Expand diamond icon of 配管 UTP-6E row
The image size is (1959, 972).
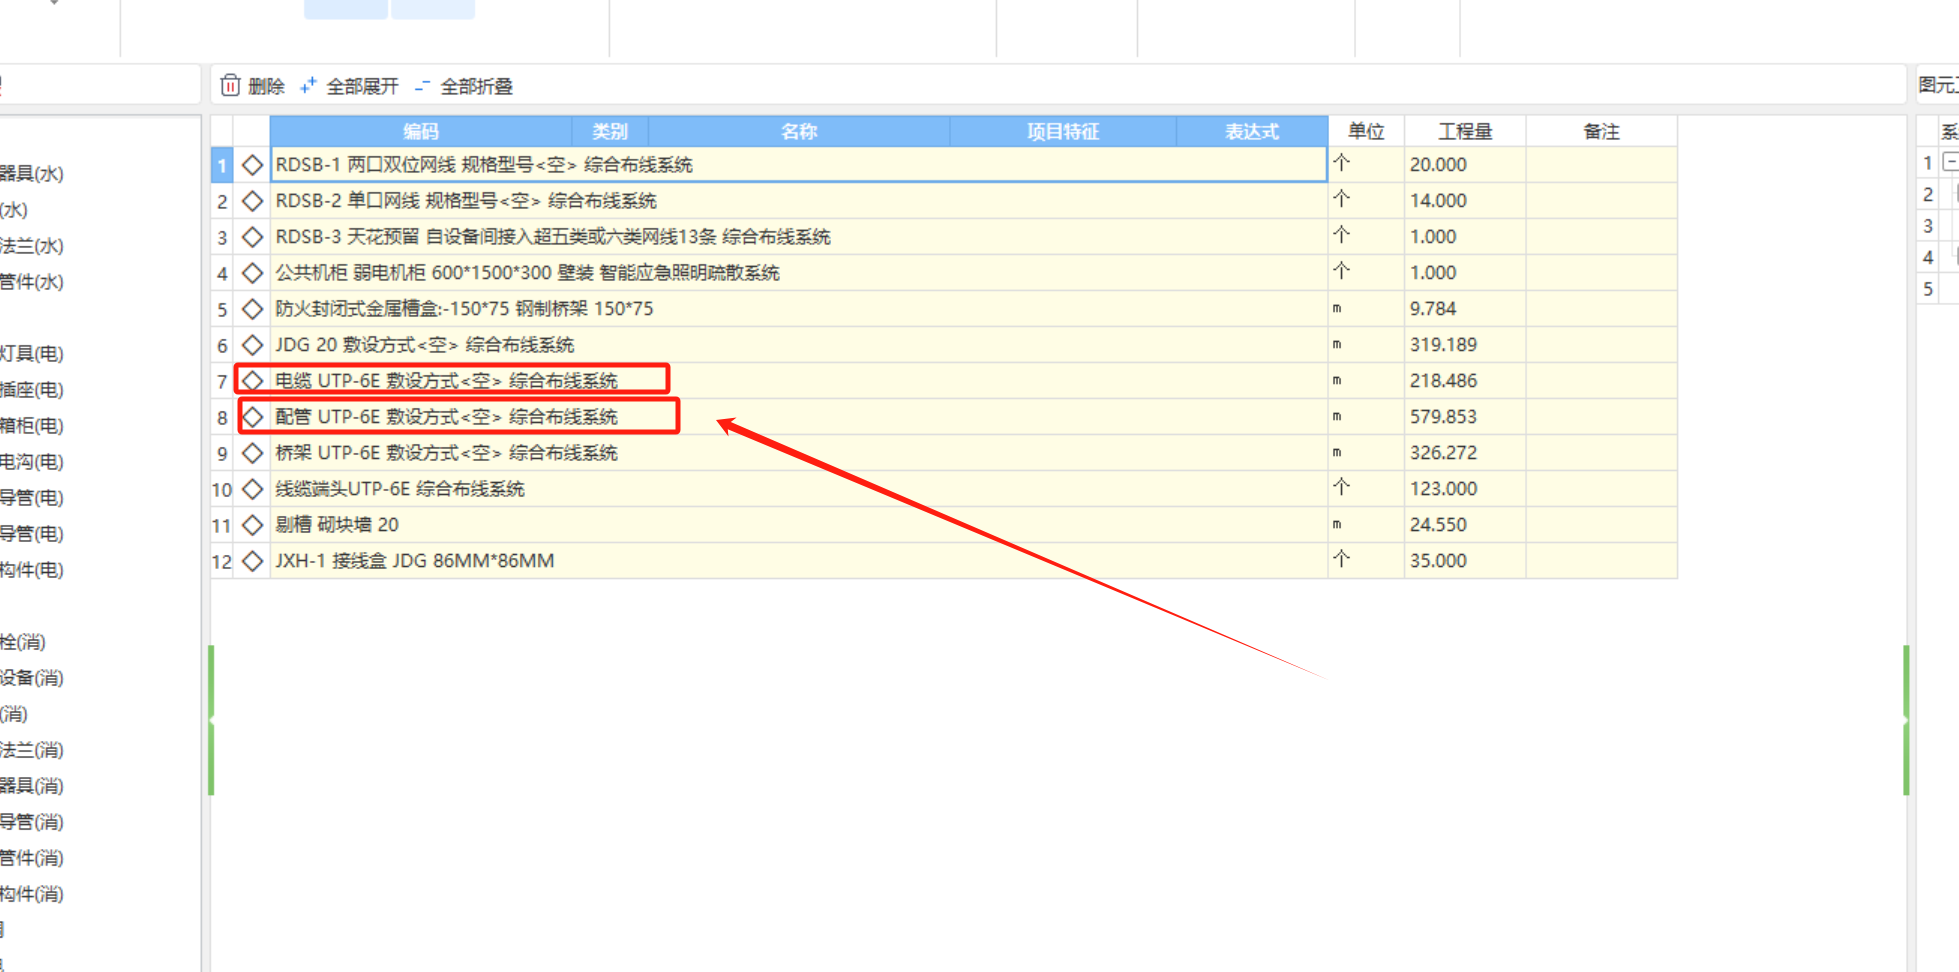click(252, 417)
